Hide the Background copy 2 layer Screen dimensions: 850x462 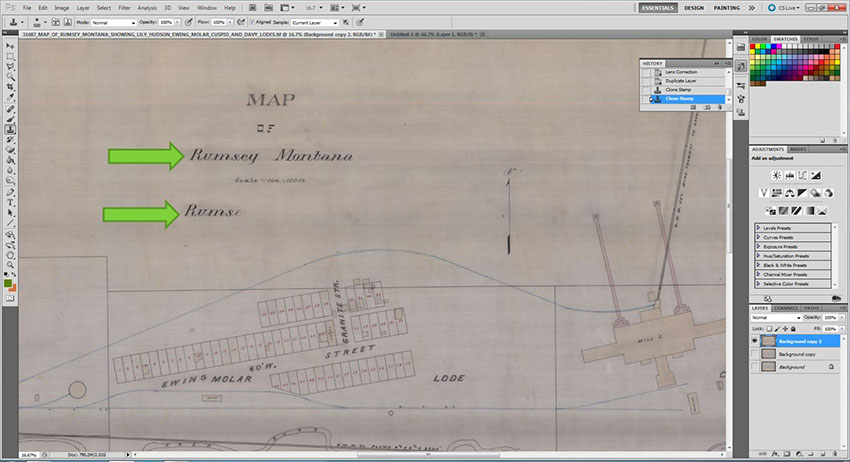755,340
